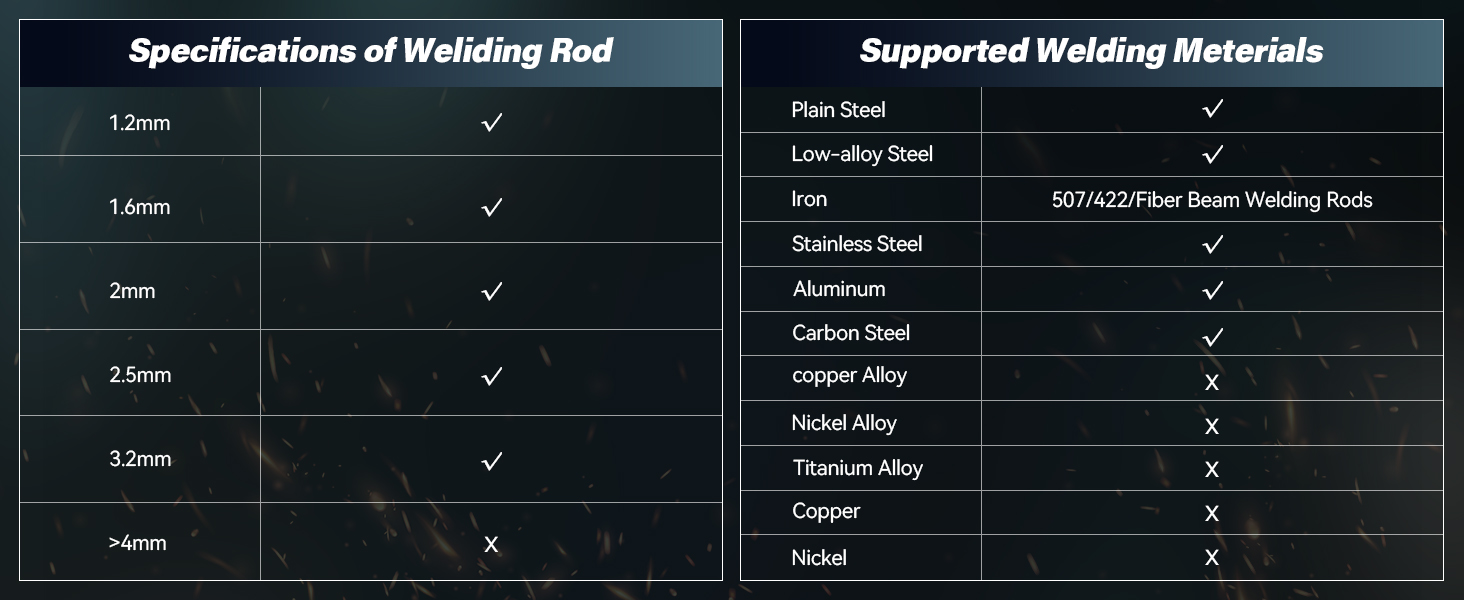Select the Carbon Steel material label
Image resolution: width=1464 pixels, height=600 pixels.
pyautogui.click(x=851, y=333)
